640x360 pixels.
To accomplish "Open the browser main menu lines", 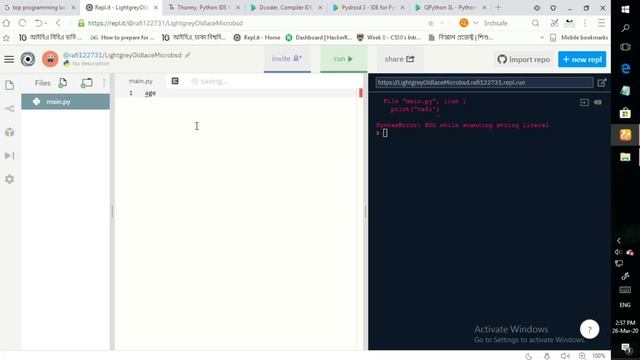I will pyautogui.click(x=601, y=23).
